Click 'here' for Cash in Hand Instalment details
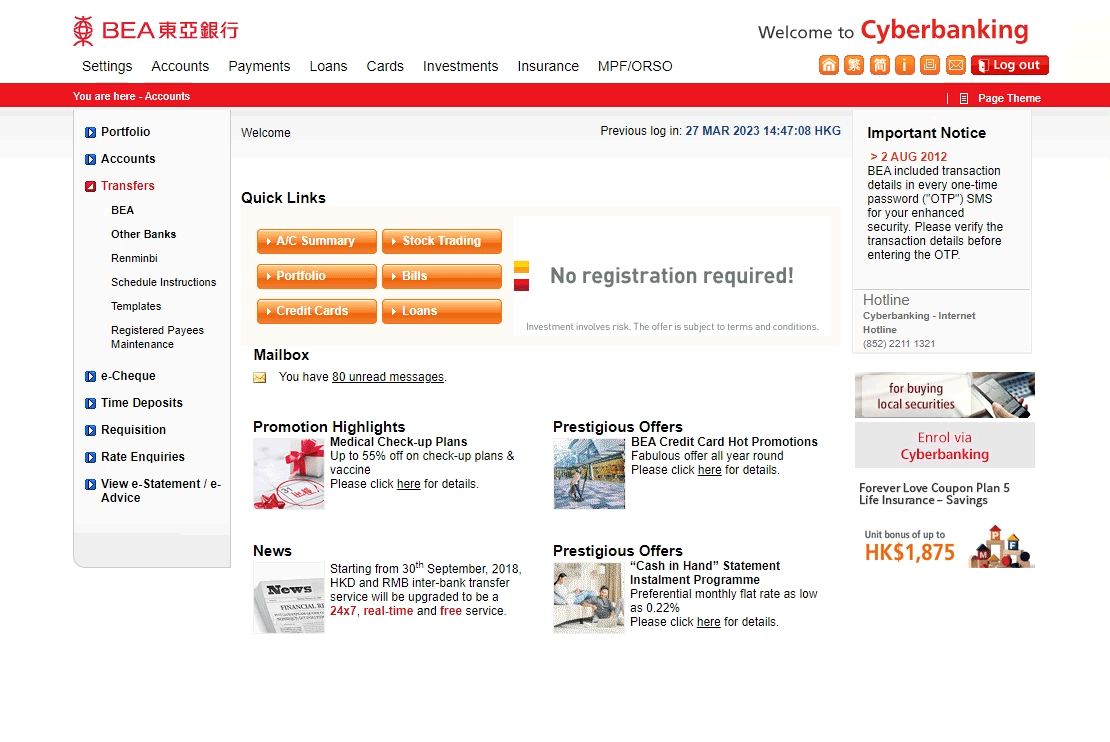This screenshot has width=1110, height=742. pyautogui.click(x=709, y=622)
